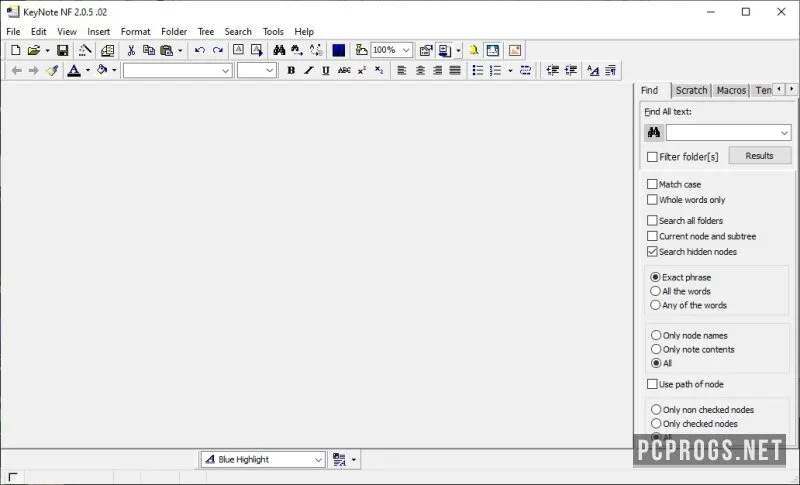The height and width of the screenshot is (485, 800).
Task: Click the Underline formatting icon
Action: [x=326, y=70]
